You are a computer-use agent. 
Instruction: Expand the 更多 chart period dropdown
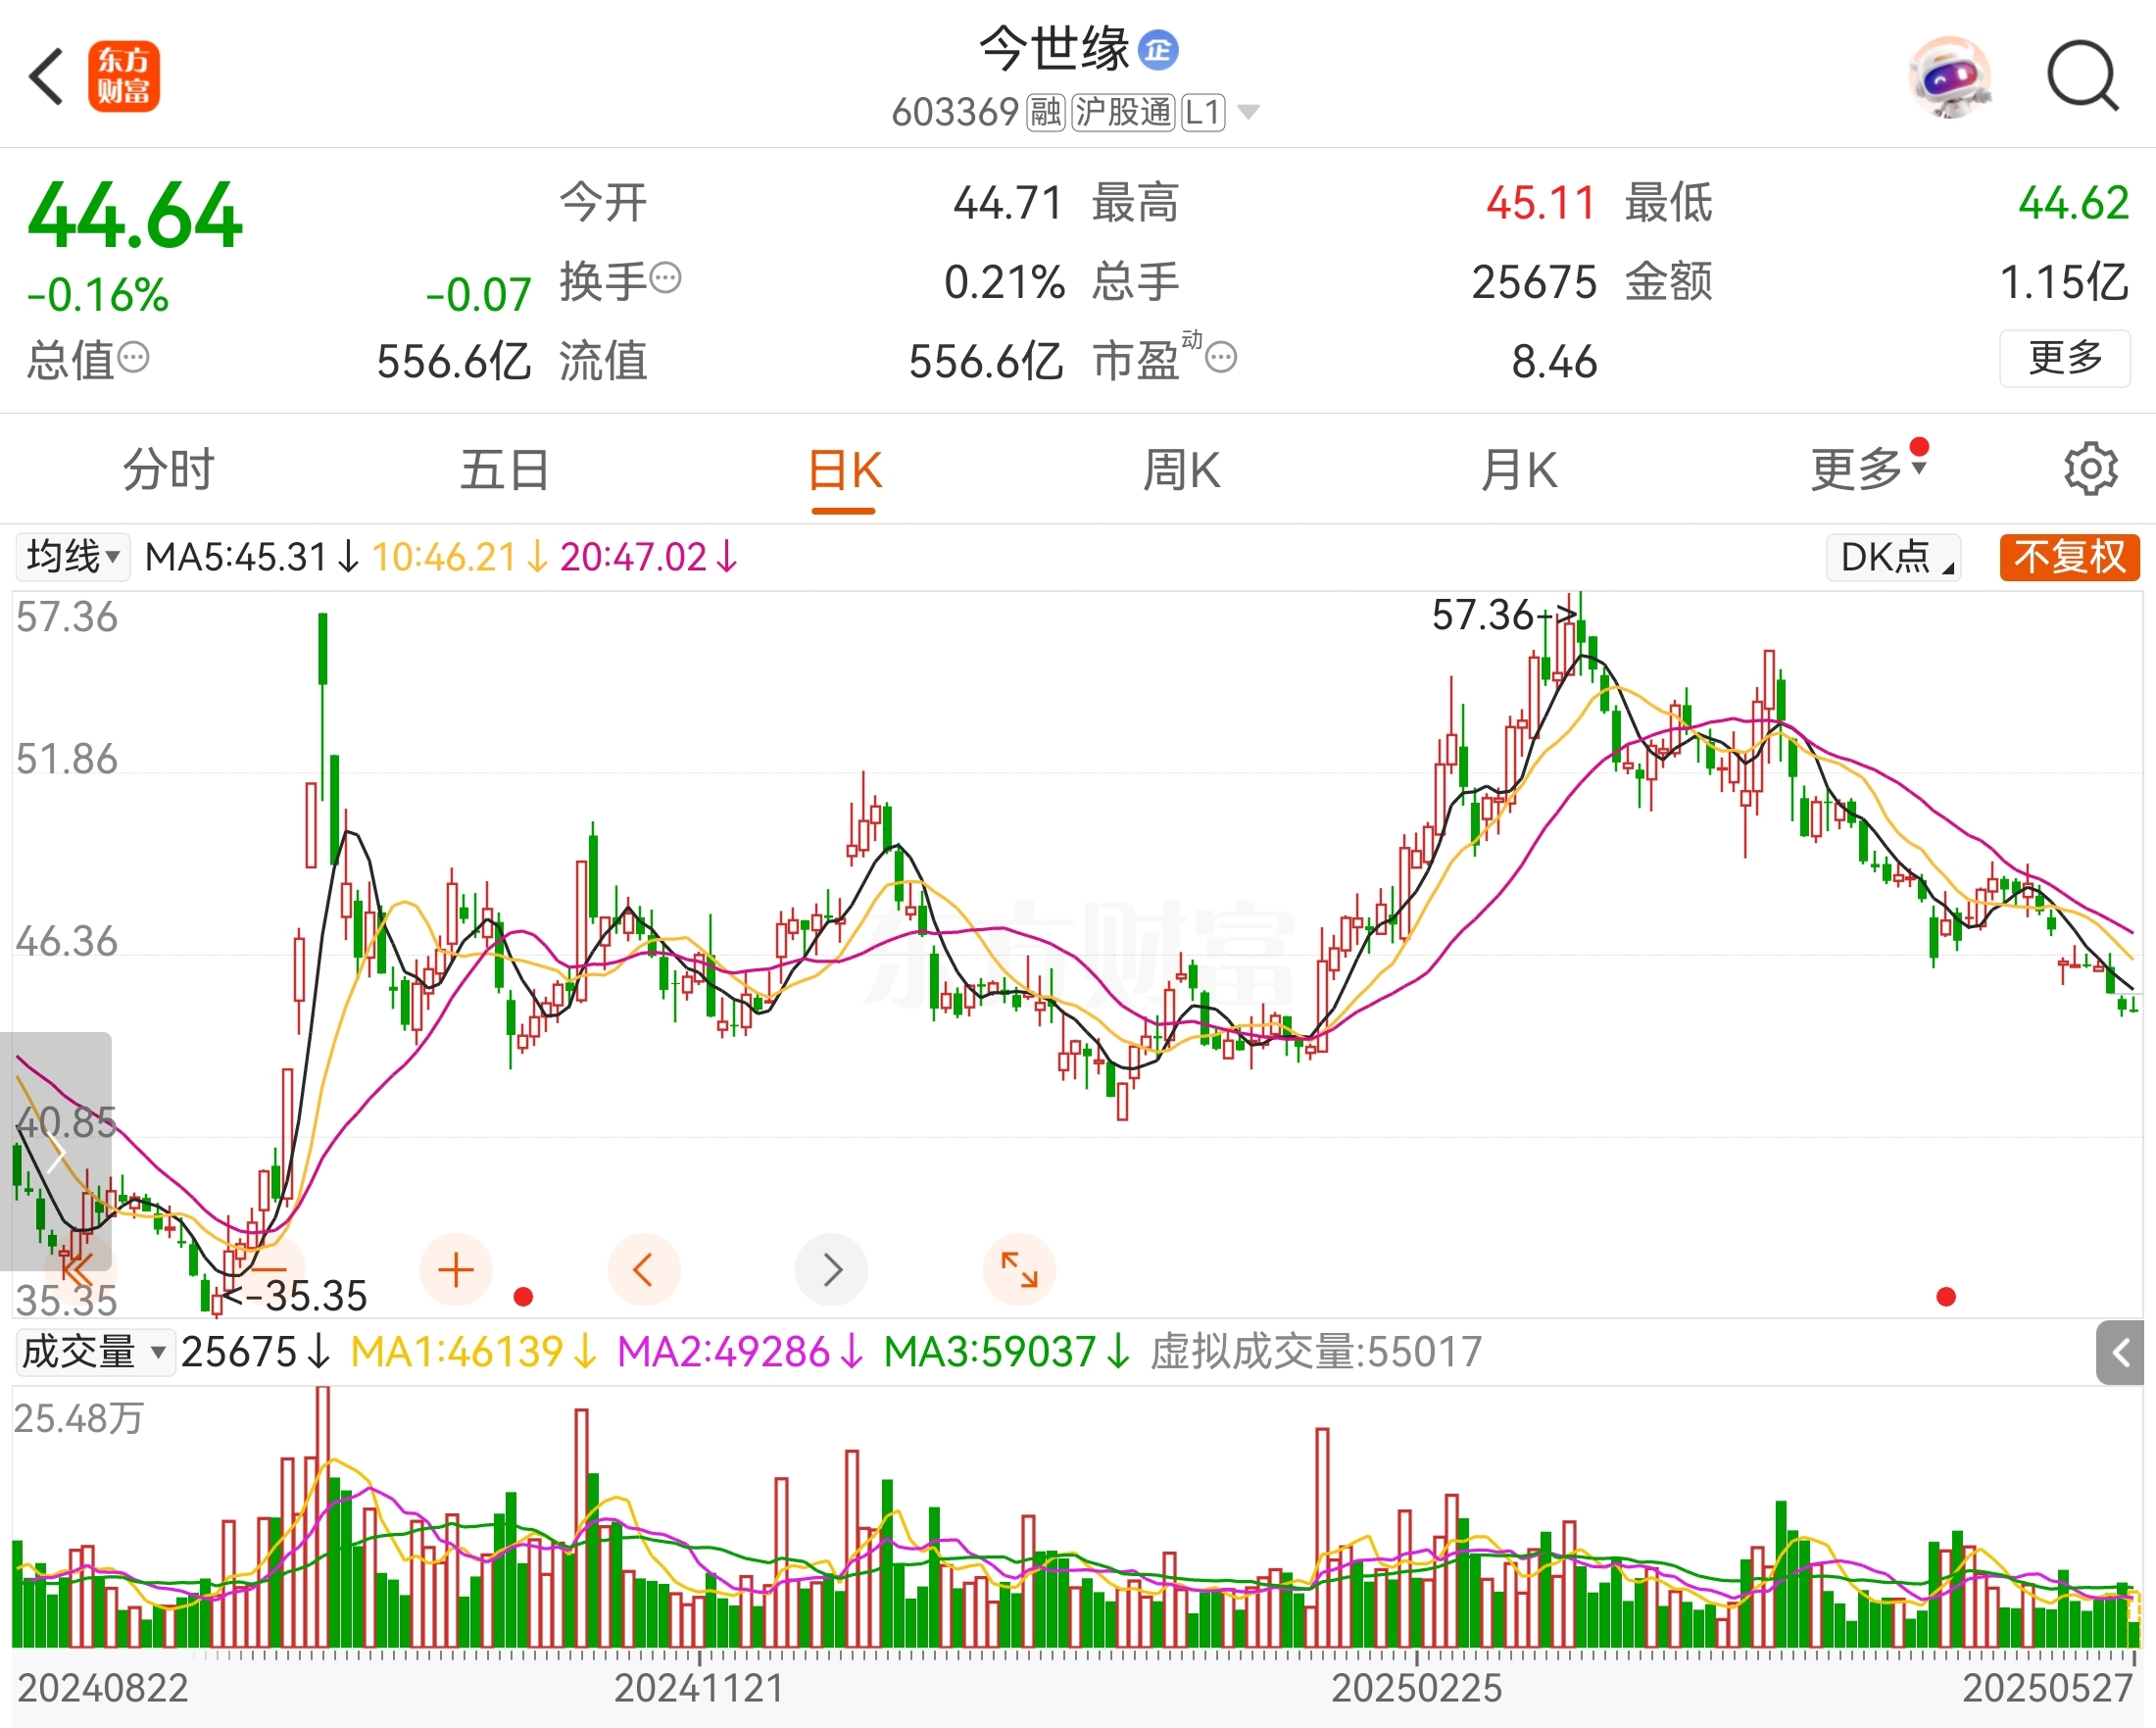(1868, 468)
